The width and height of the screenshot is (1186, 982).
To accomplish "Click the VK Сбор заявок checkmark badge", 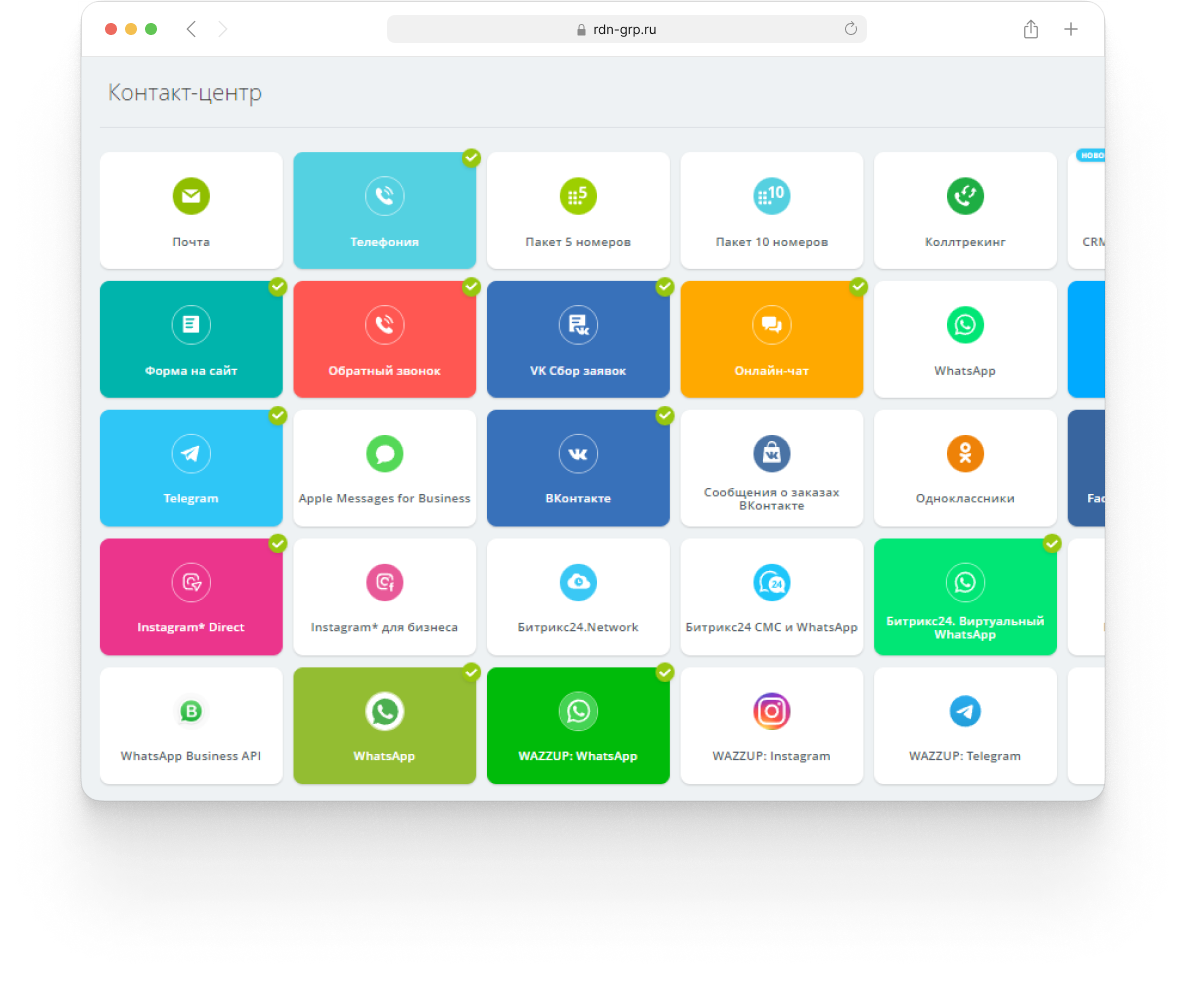I will coord(665,286).
